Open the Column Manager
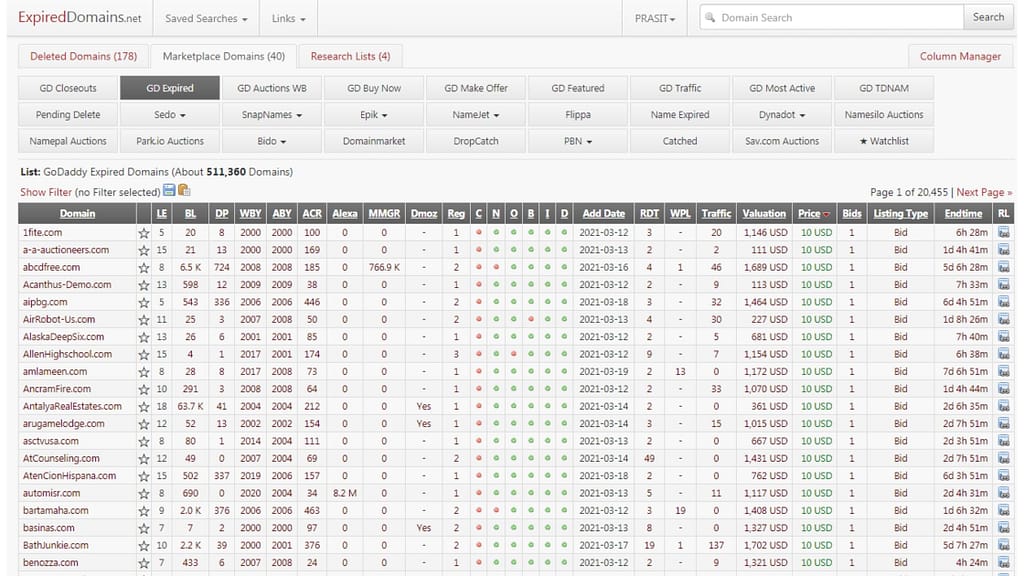 [960, 56]
